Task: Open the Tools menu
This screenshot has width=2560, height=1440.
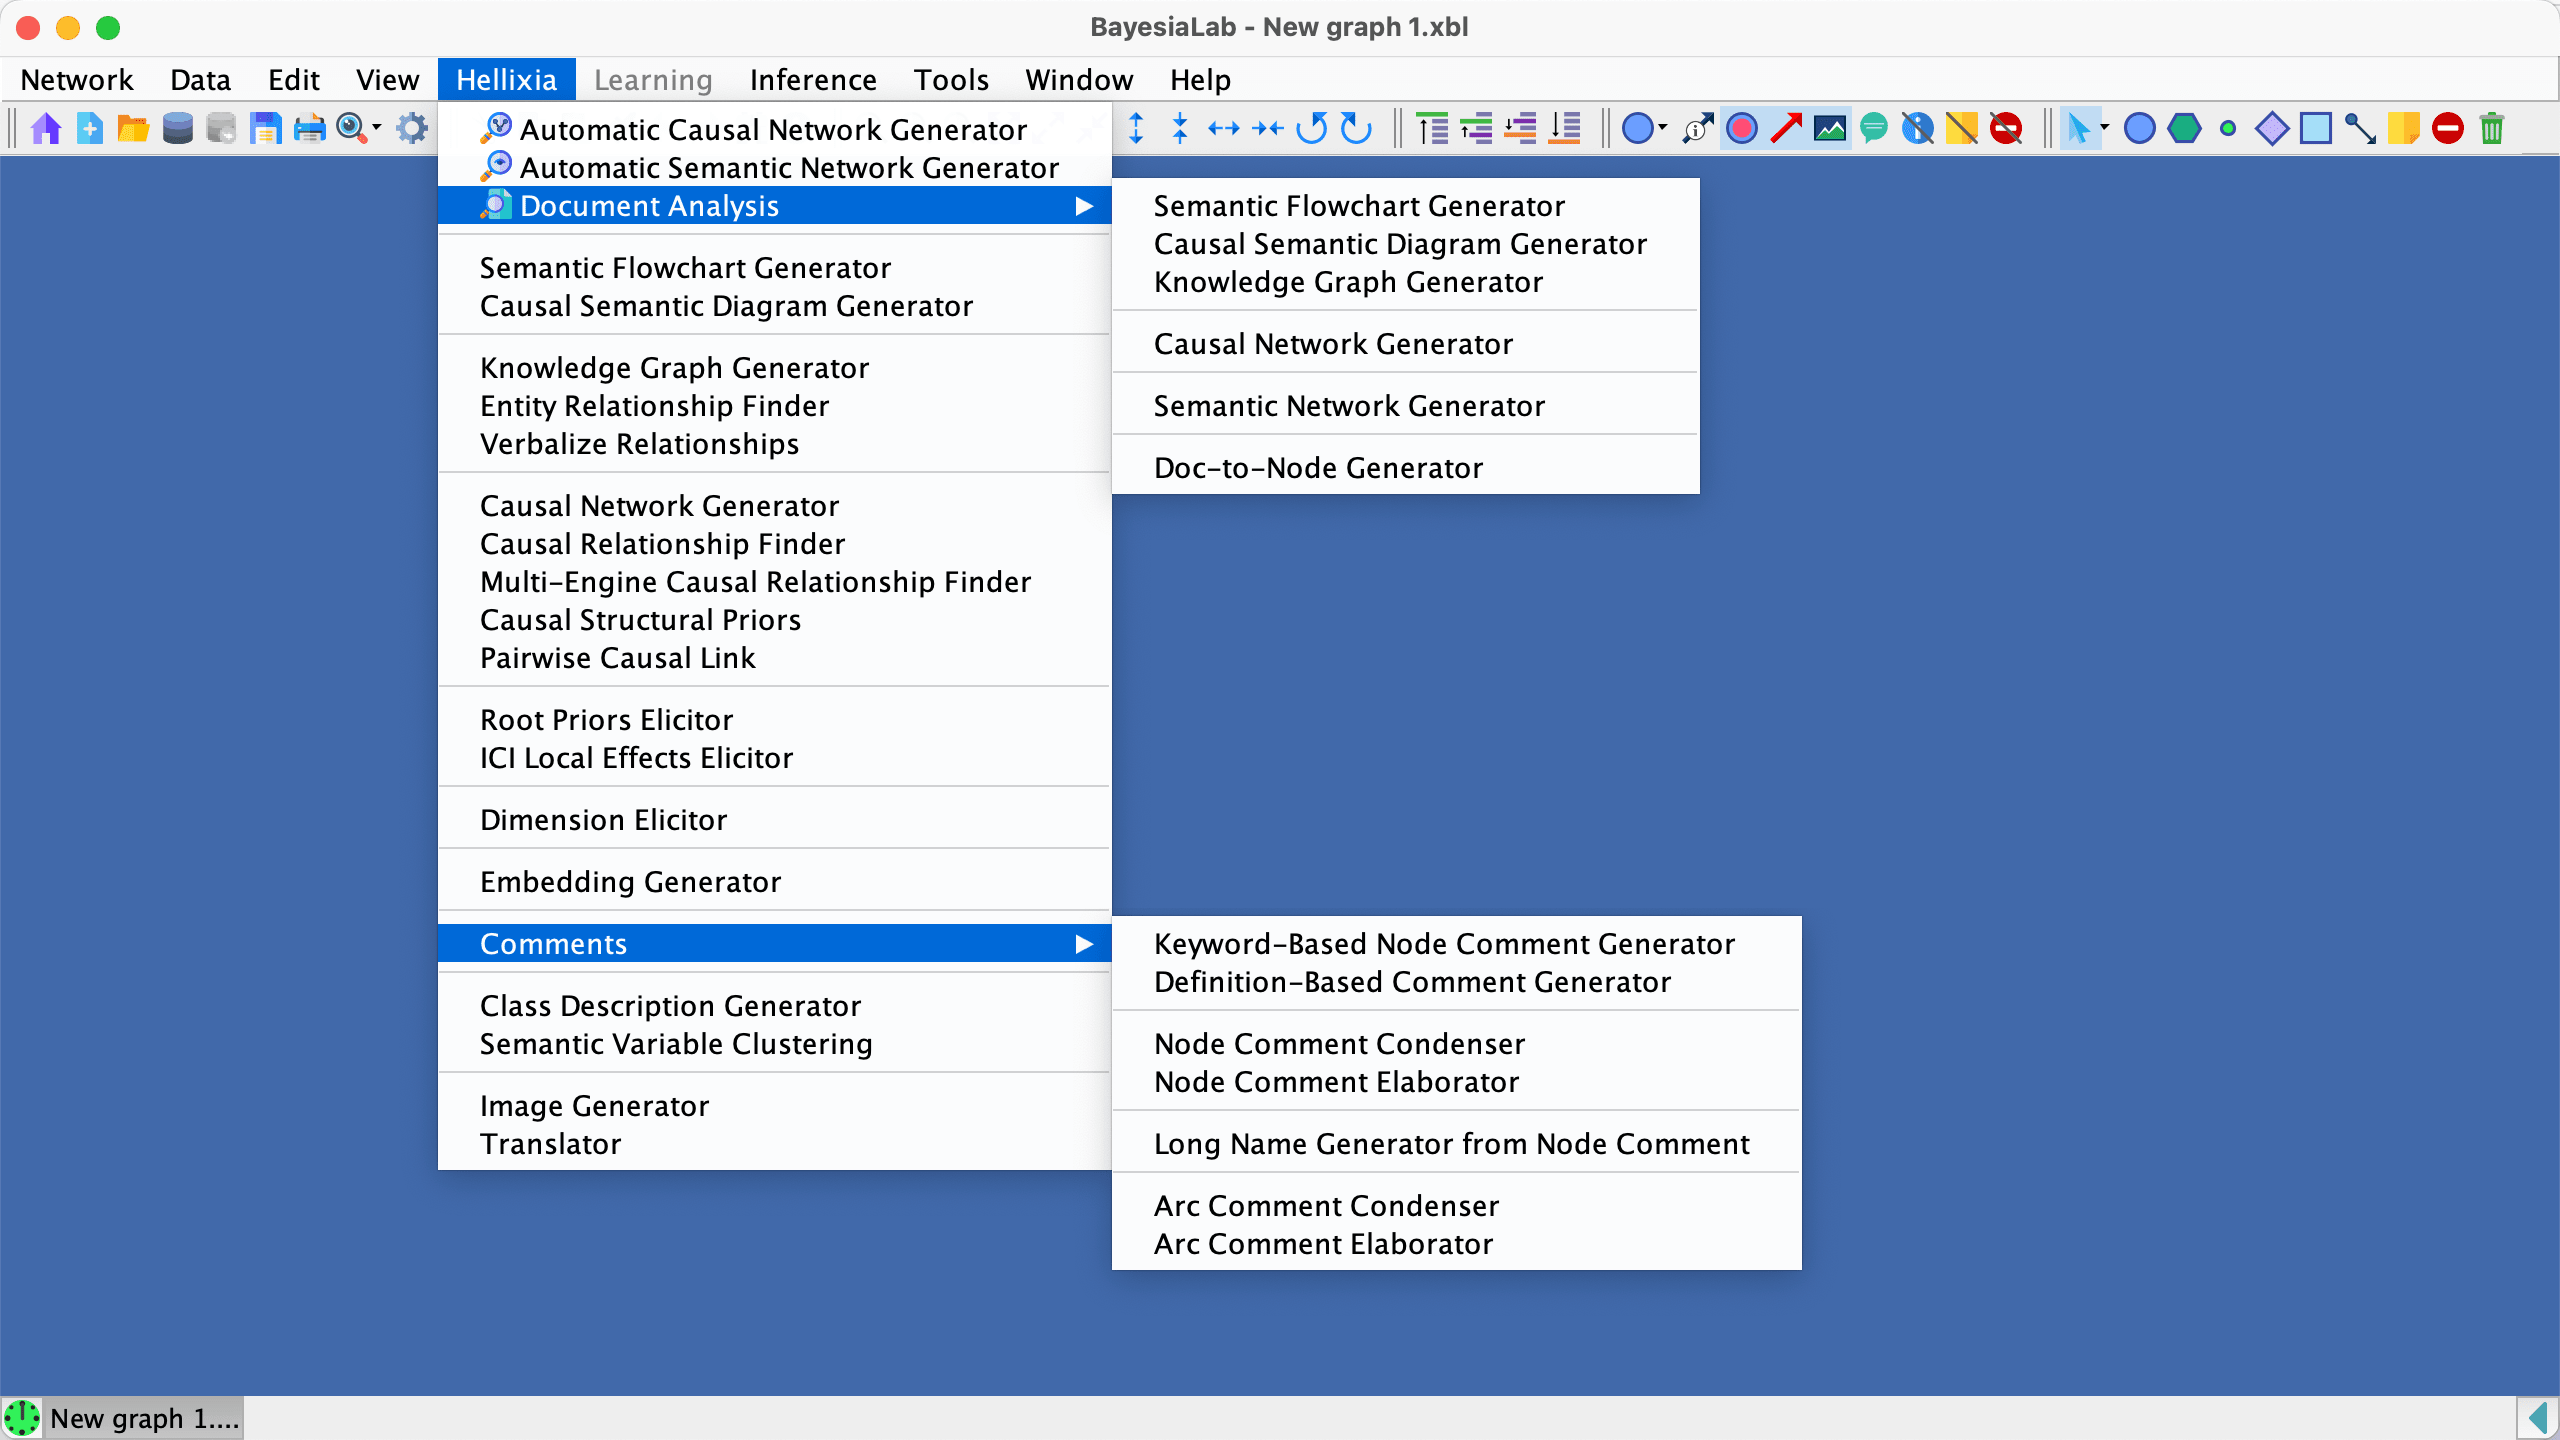Action: [x=951, y=79]
